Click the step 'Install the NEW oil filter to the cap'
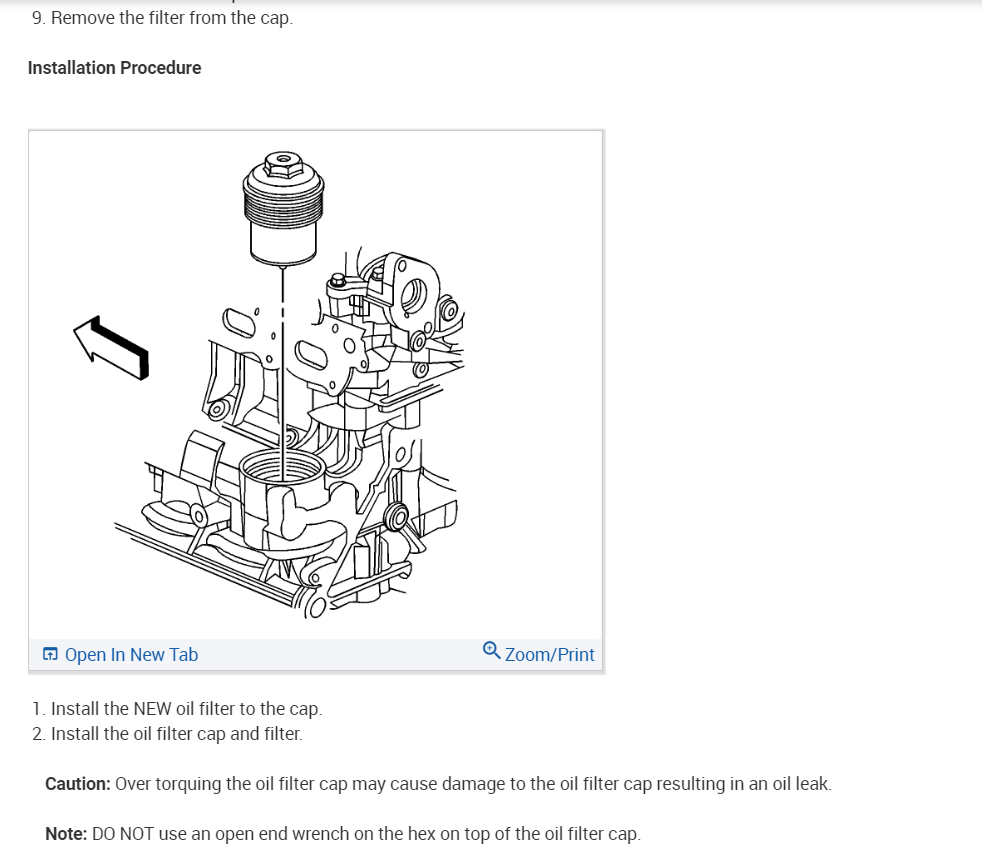The height and width of the screenshot is (867, 982). point(186,709)
